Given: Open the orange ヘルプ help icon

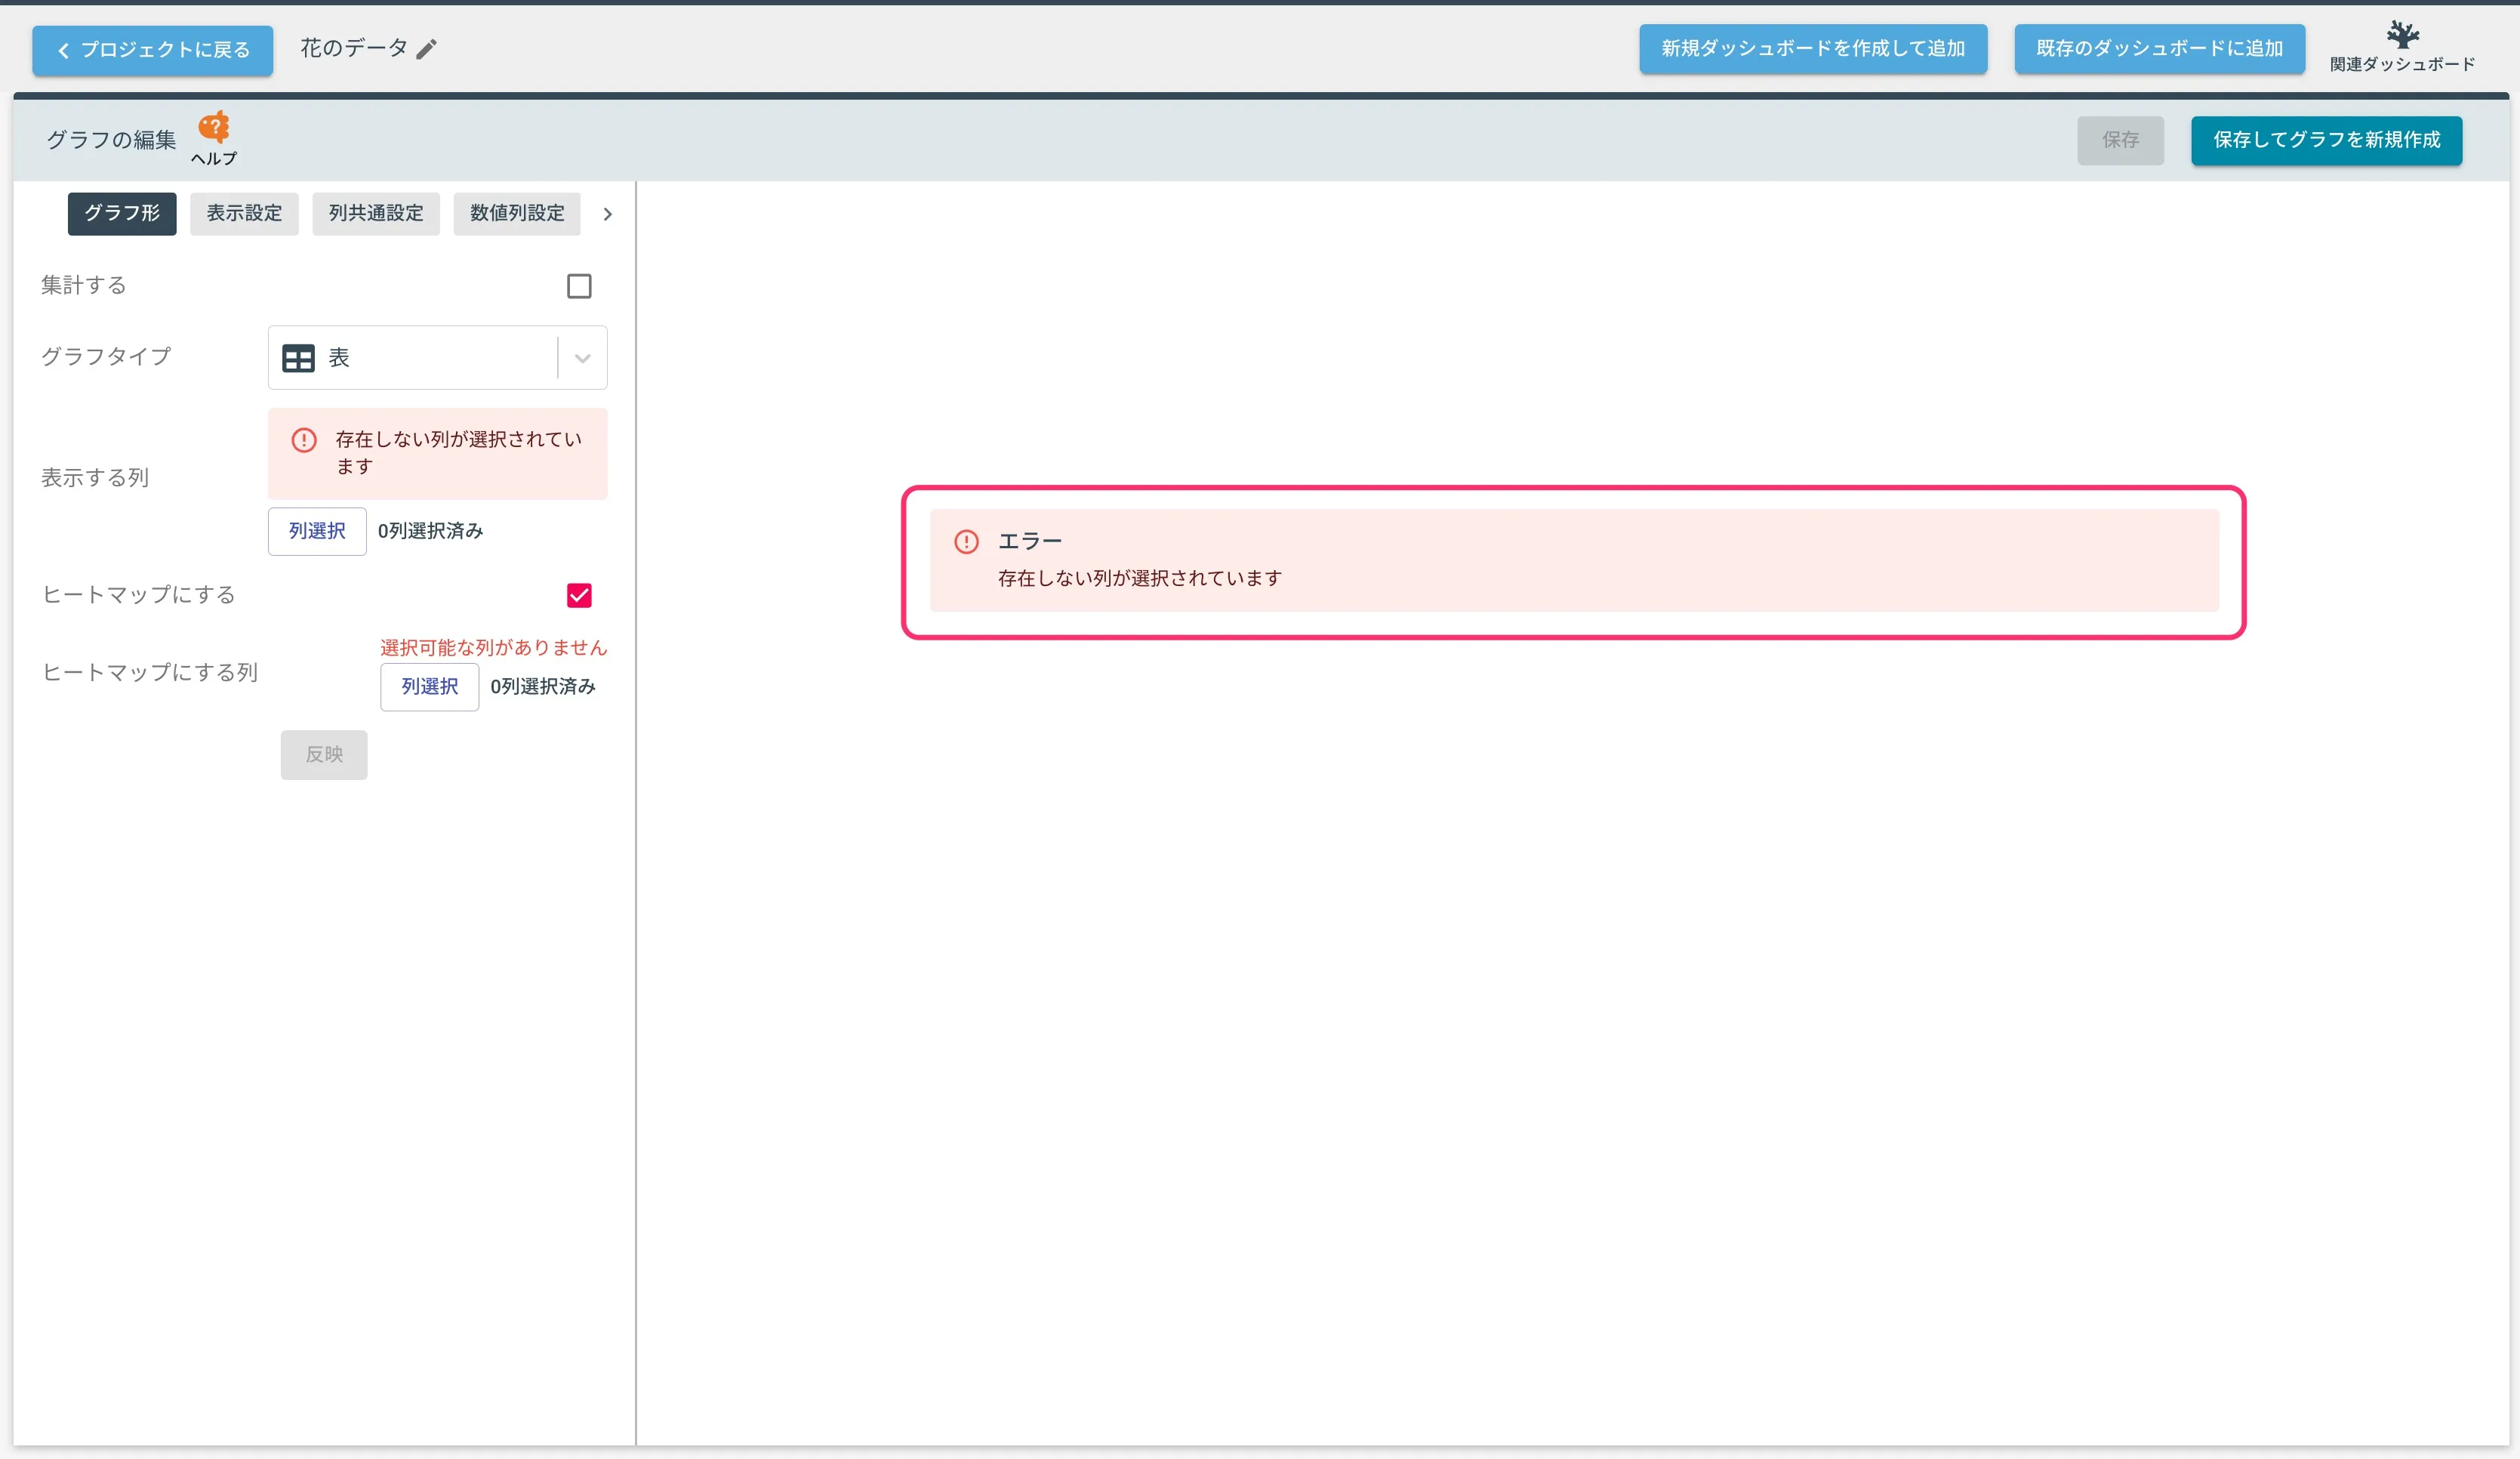Looking at the screenshot, I should point(214,127).
